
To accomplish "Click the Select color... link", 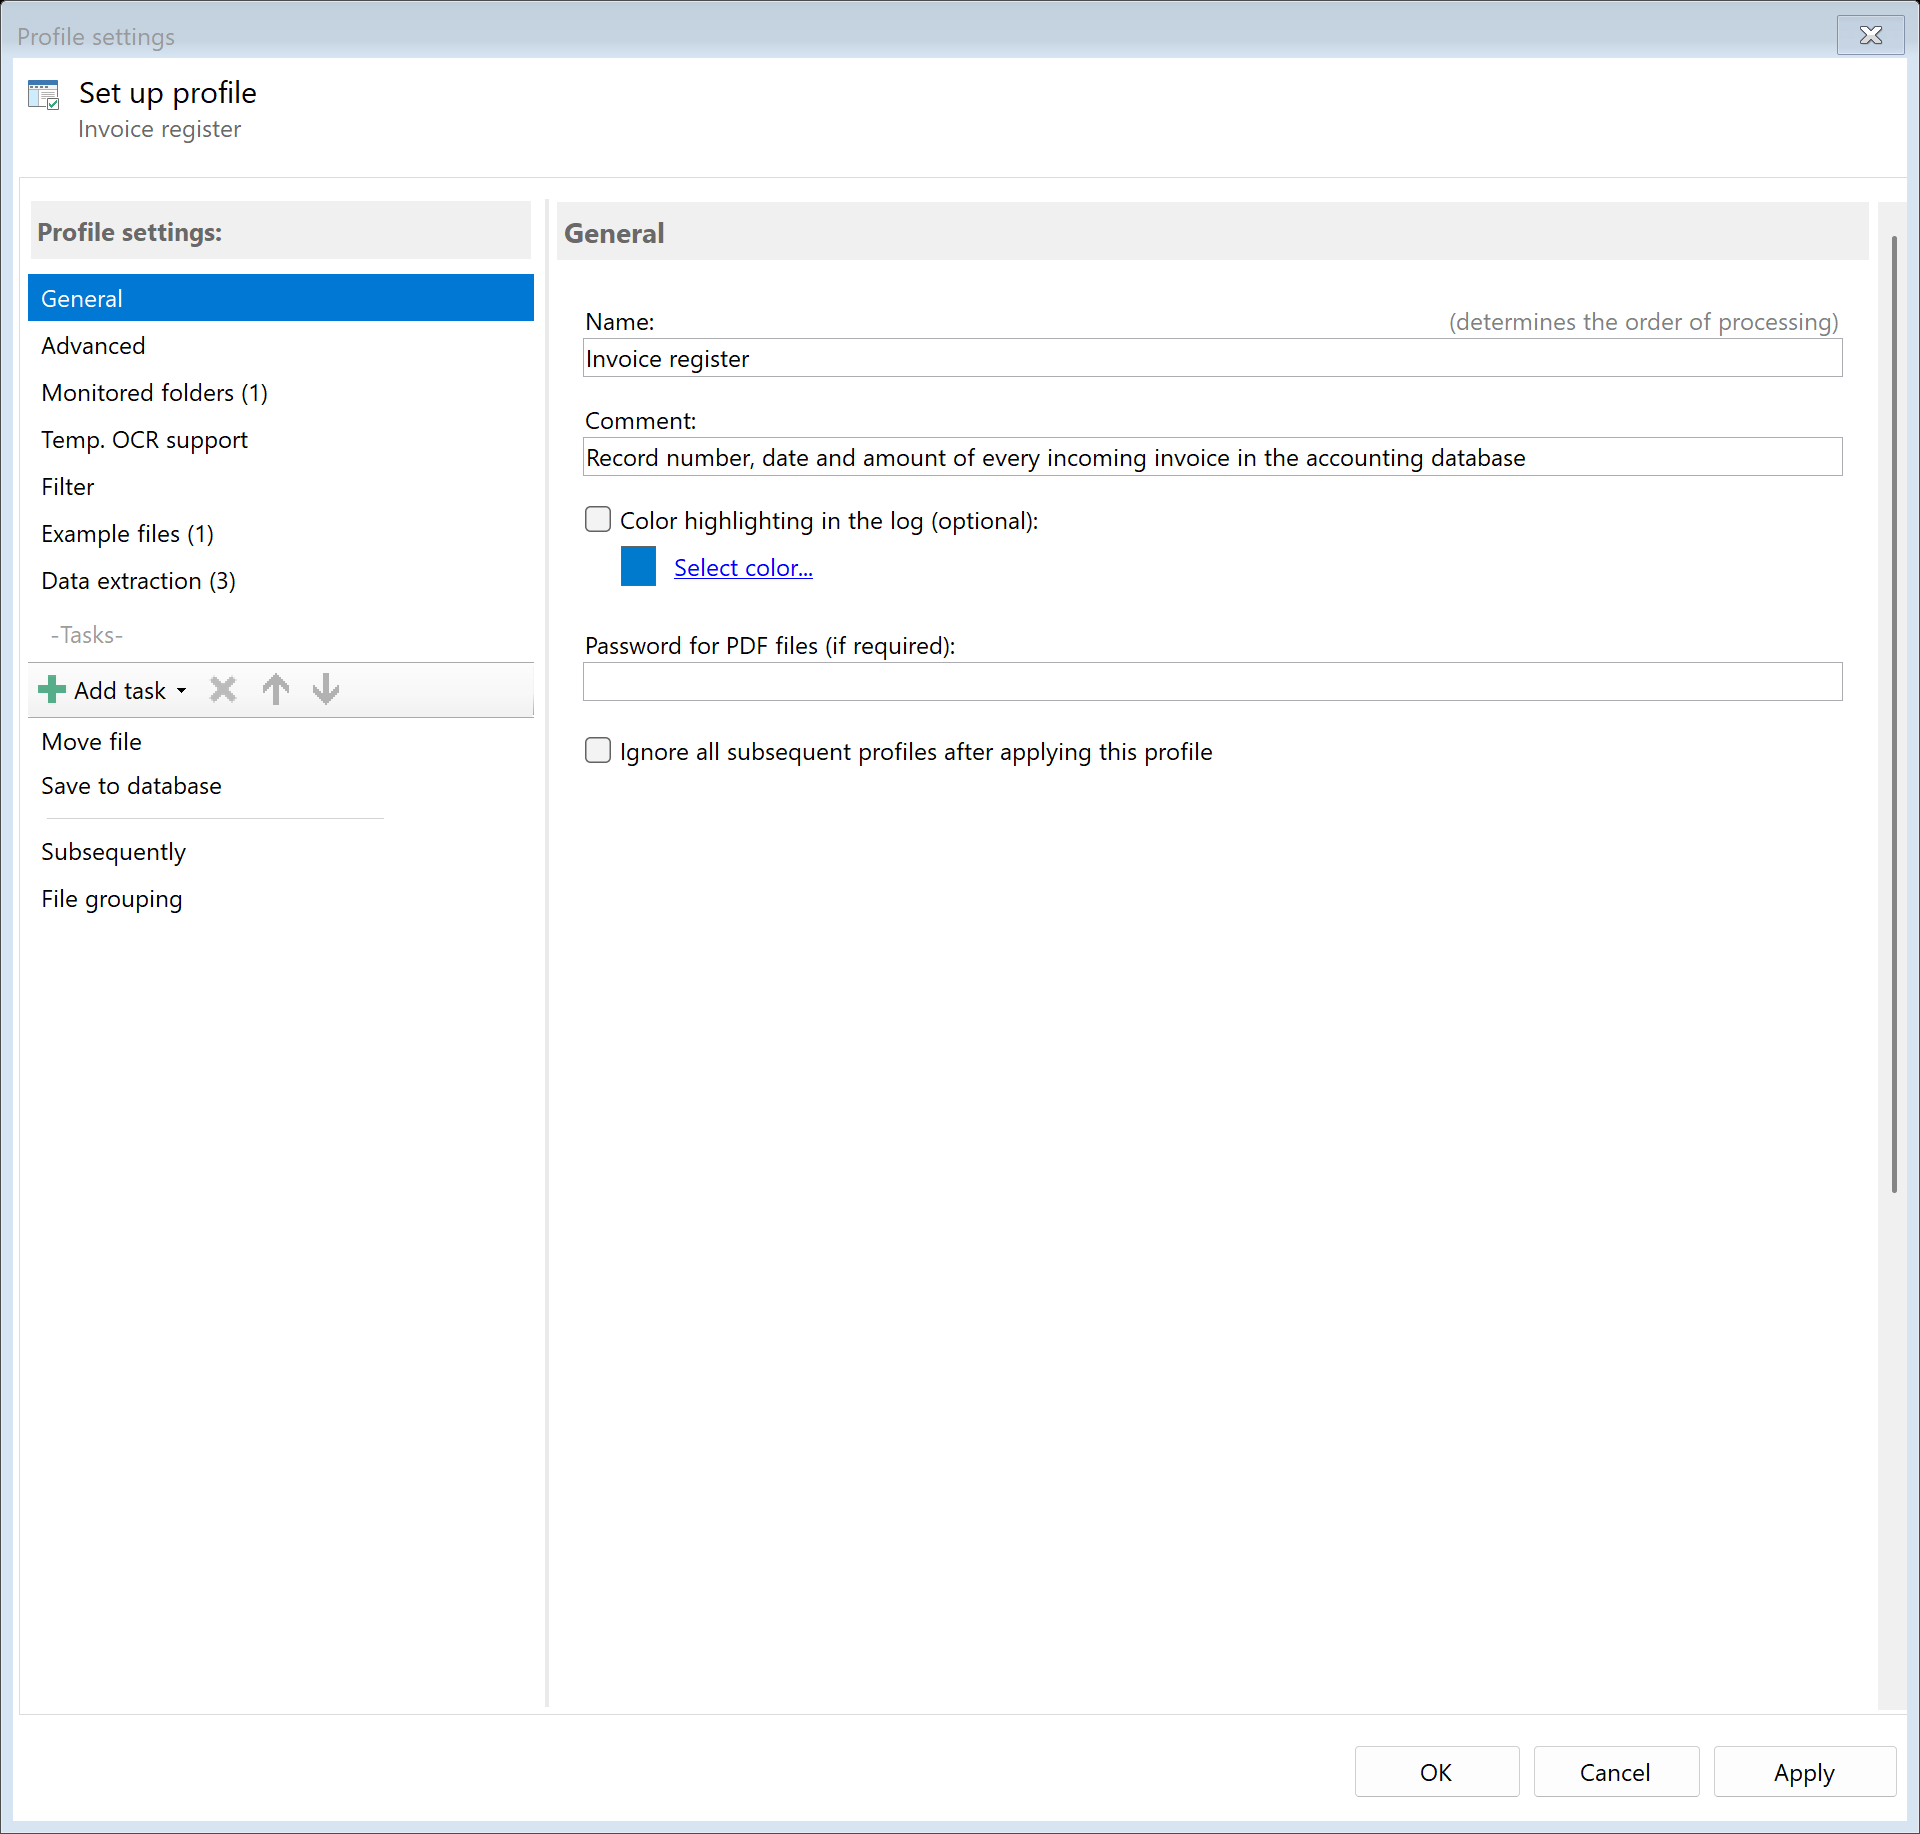I will (743, 568).
